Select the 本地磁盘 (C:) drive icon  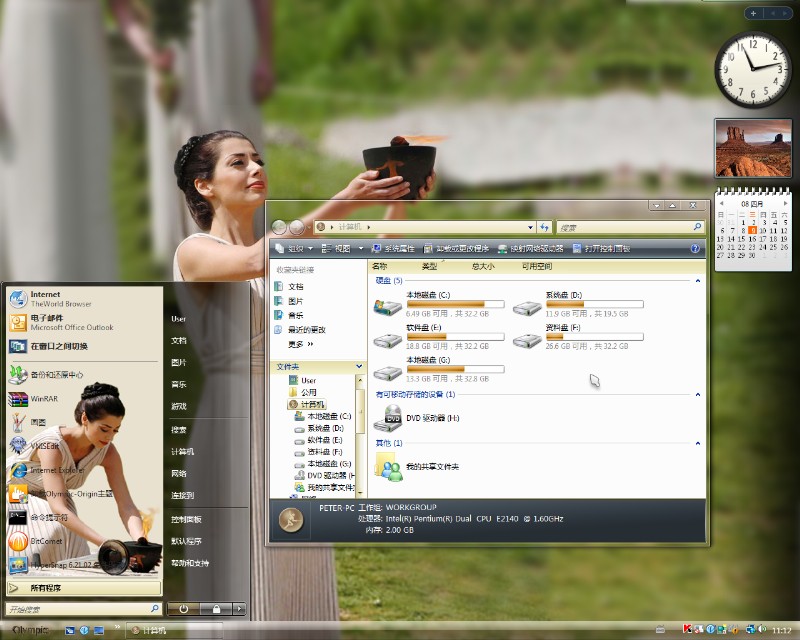(388, 307)
